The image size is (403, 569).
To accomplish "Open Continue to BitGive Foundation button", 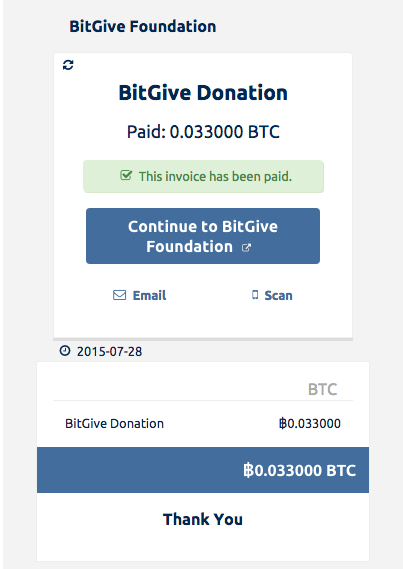I will pos(203,236).
